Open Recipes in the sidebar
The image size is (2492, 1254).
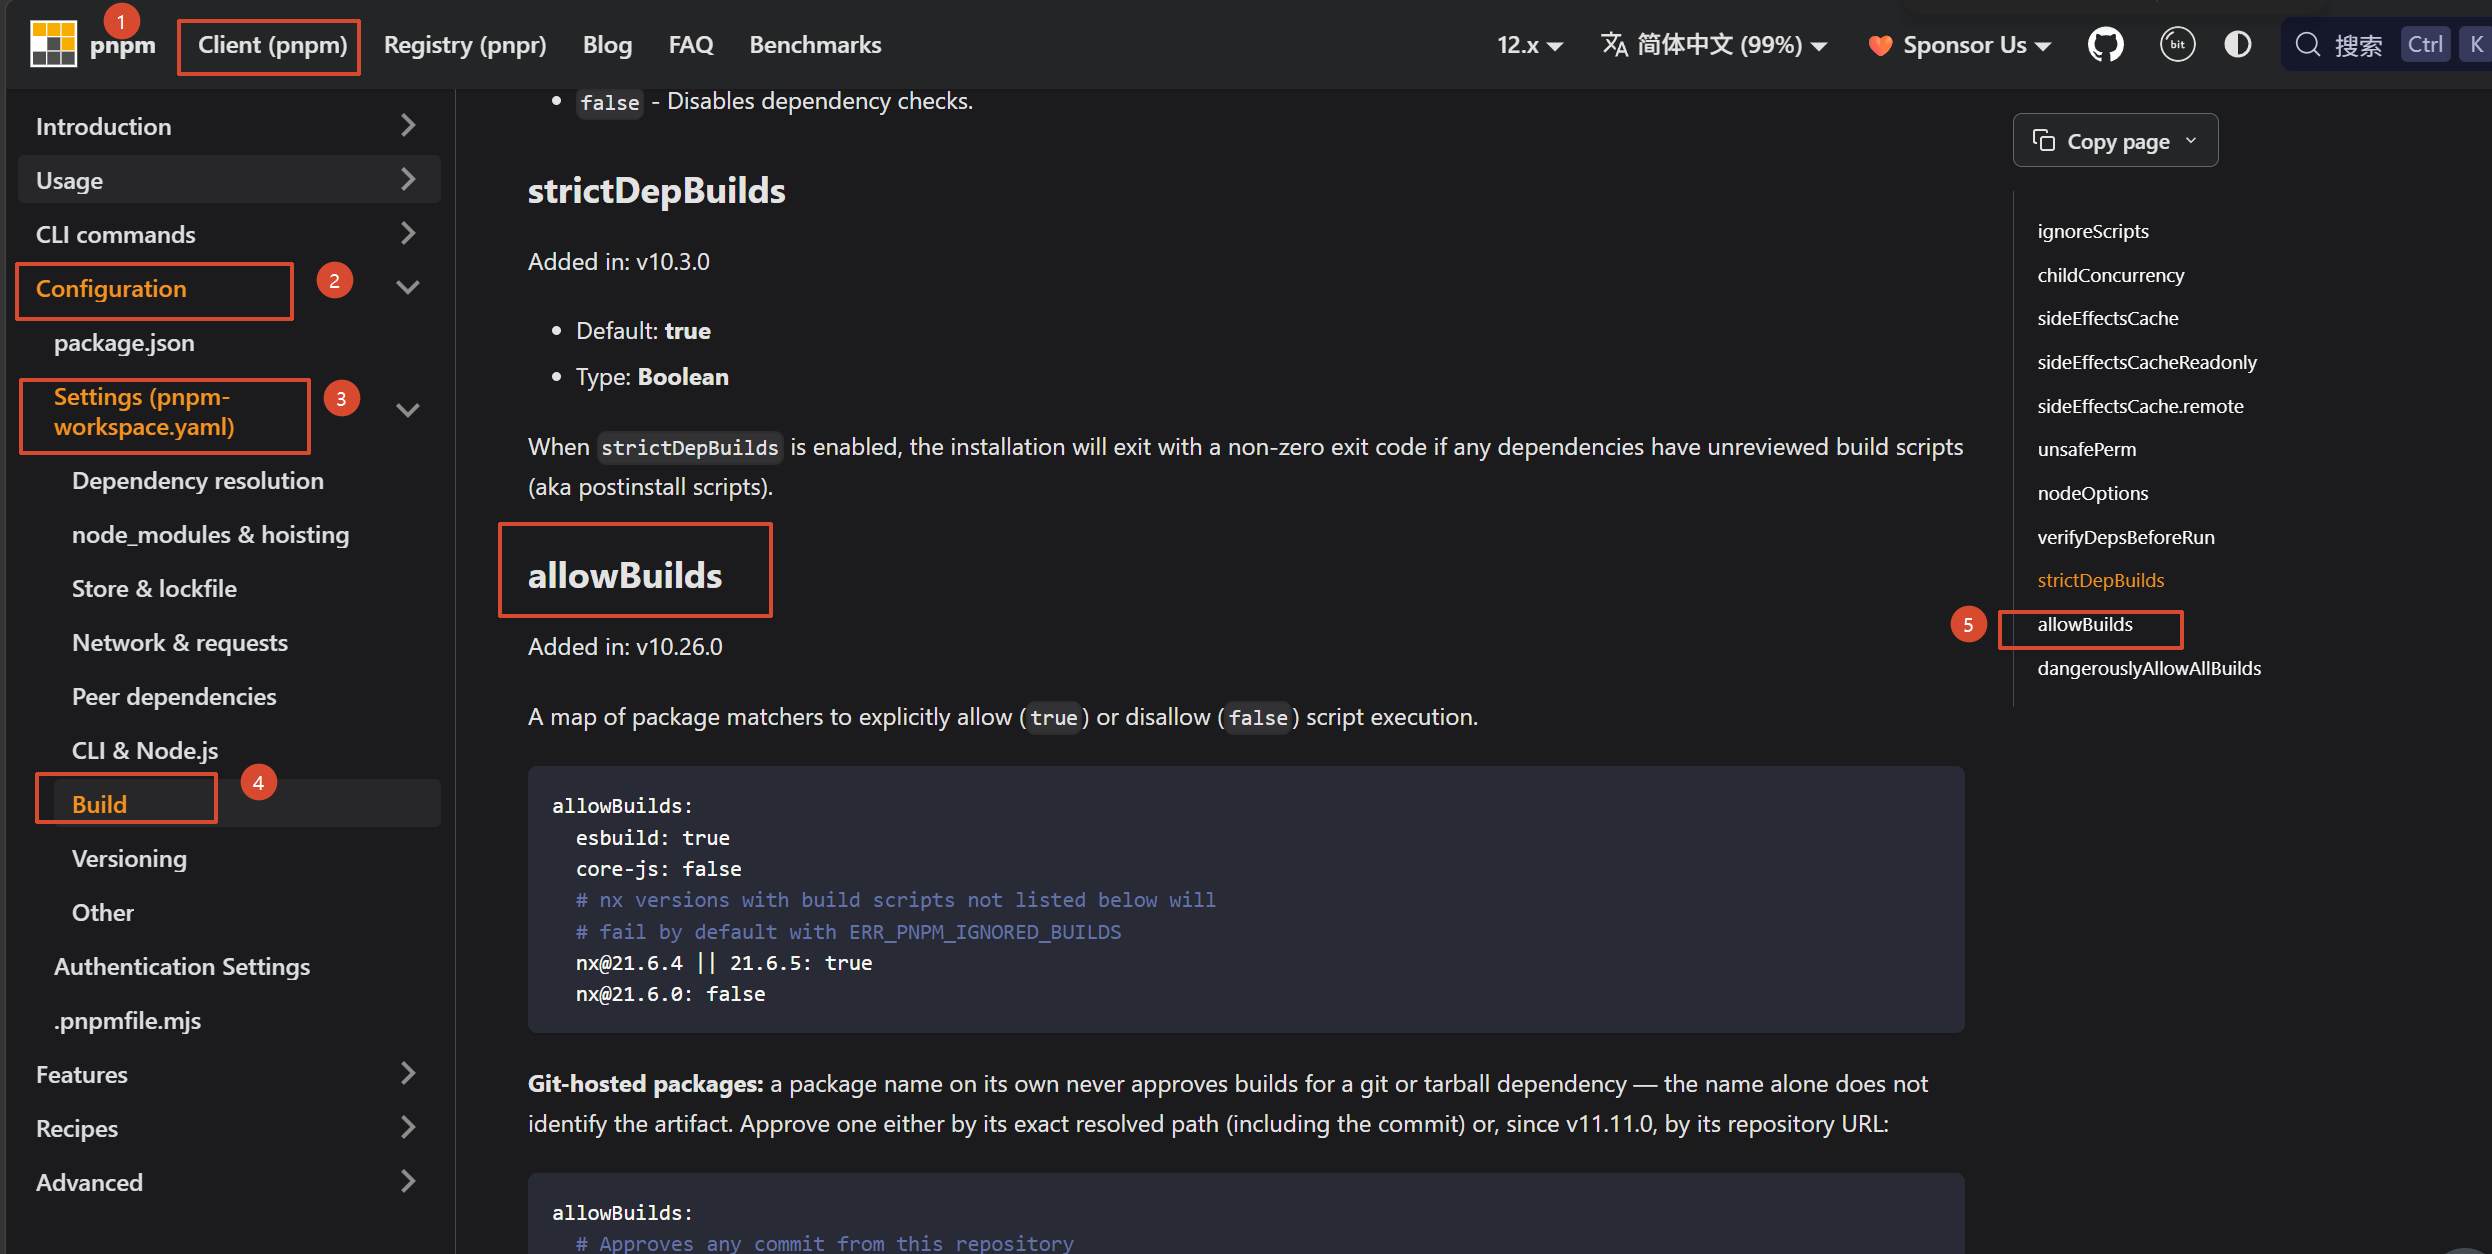coord(77,1129)
